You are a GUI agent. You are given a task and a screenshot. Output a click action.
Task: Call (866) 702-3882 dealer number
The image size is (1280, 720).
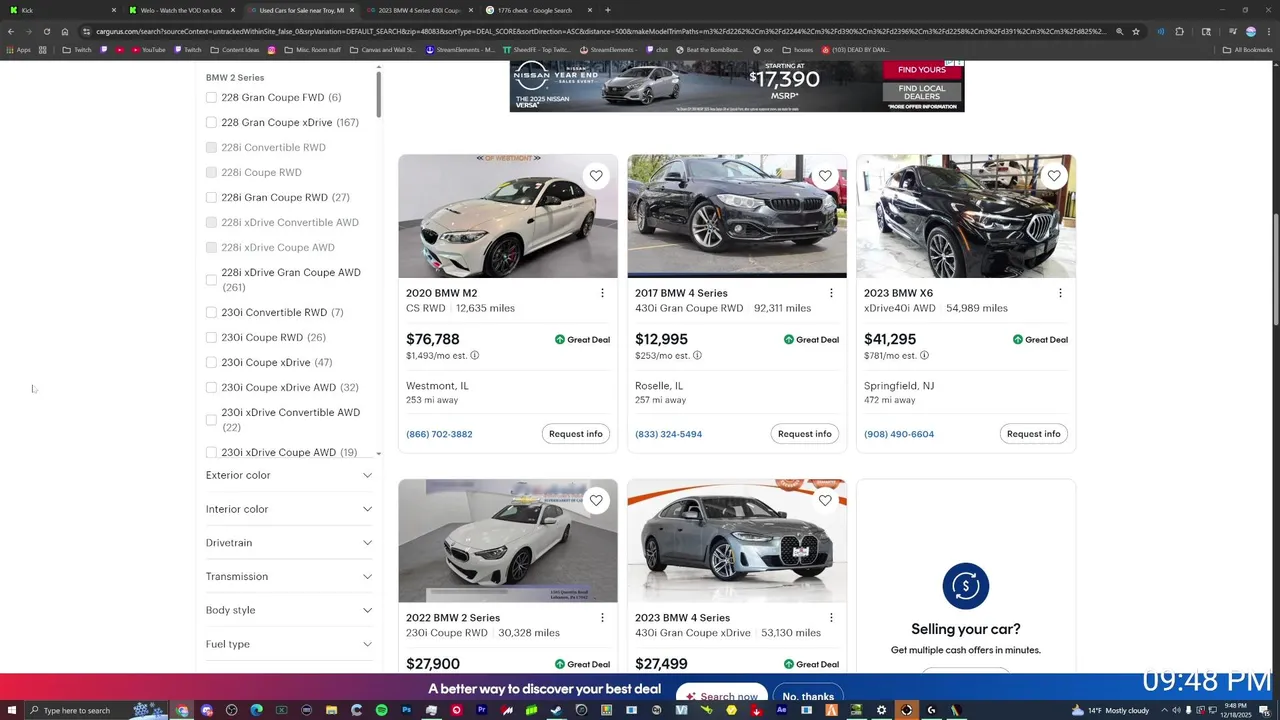[x=439, y=434]
